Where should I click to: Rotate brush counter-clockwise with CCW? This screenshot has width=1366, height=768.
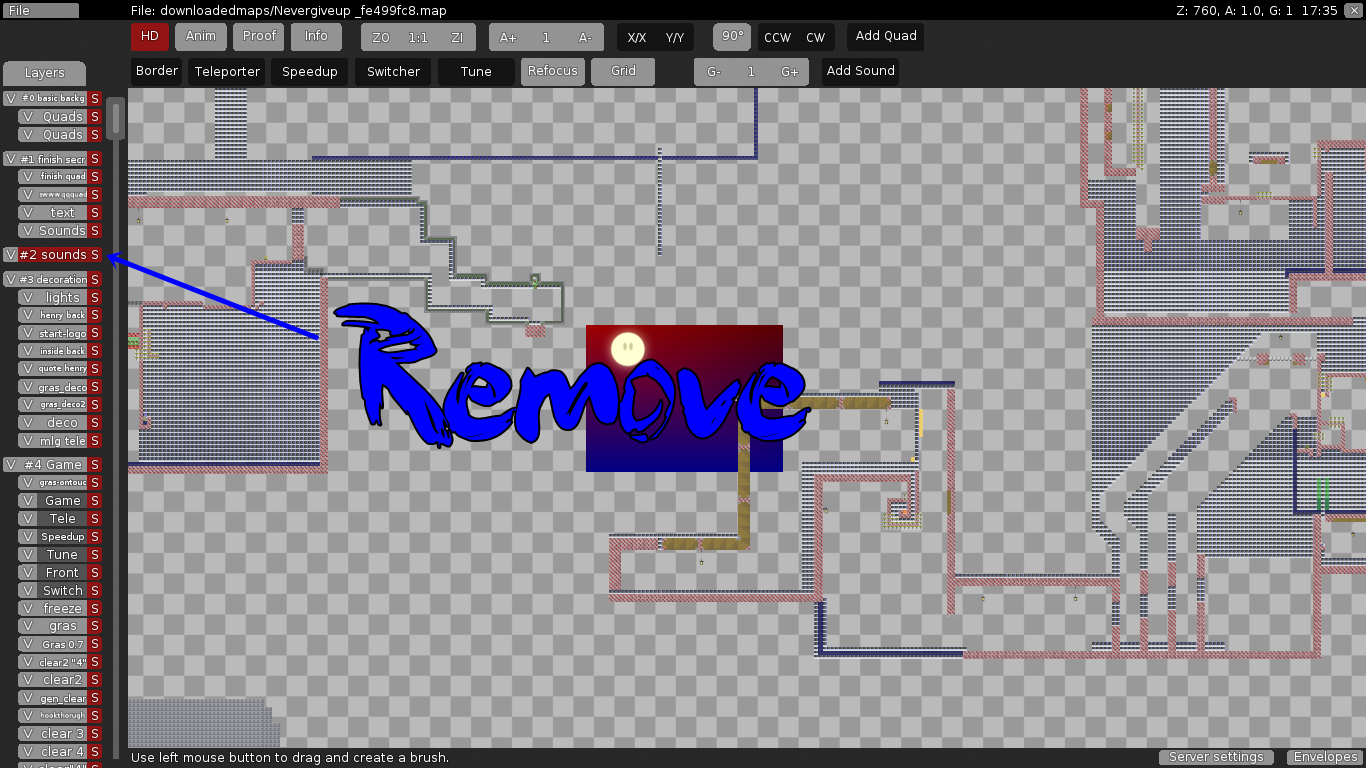pyautogui.click(x=777, y=37)
